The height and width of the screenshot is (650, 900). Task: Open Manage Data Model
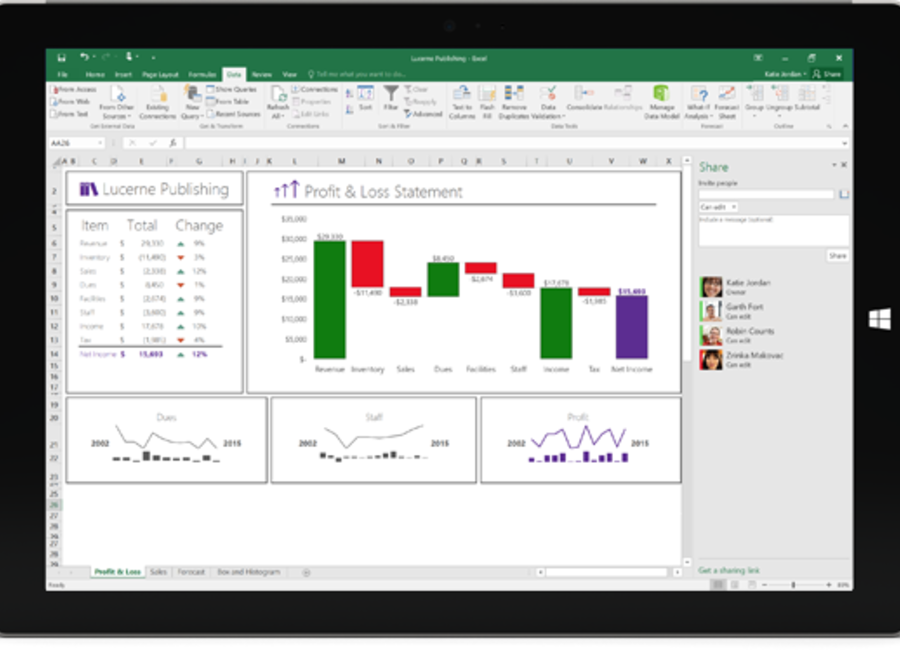[x=661, y=103]
